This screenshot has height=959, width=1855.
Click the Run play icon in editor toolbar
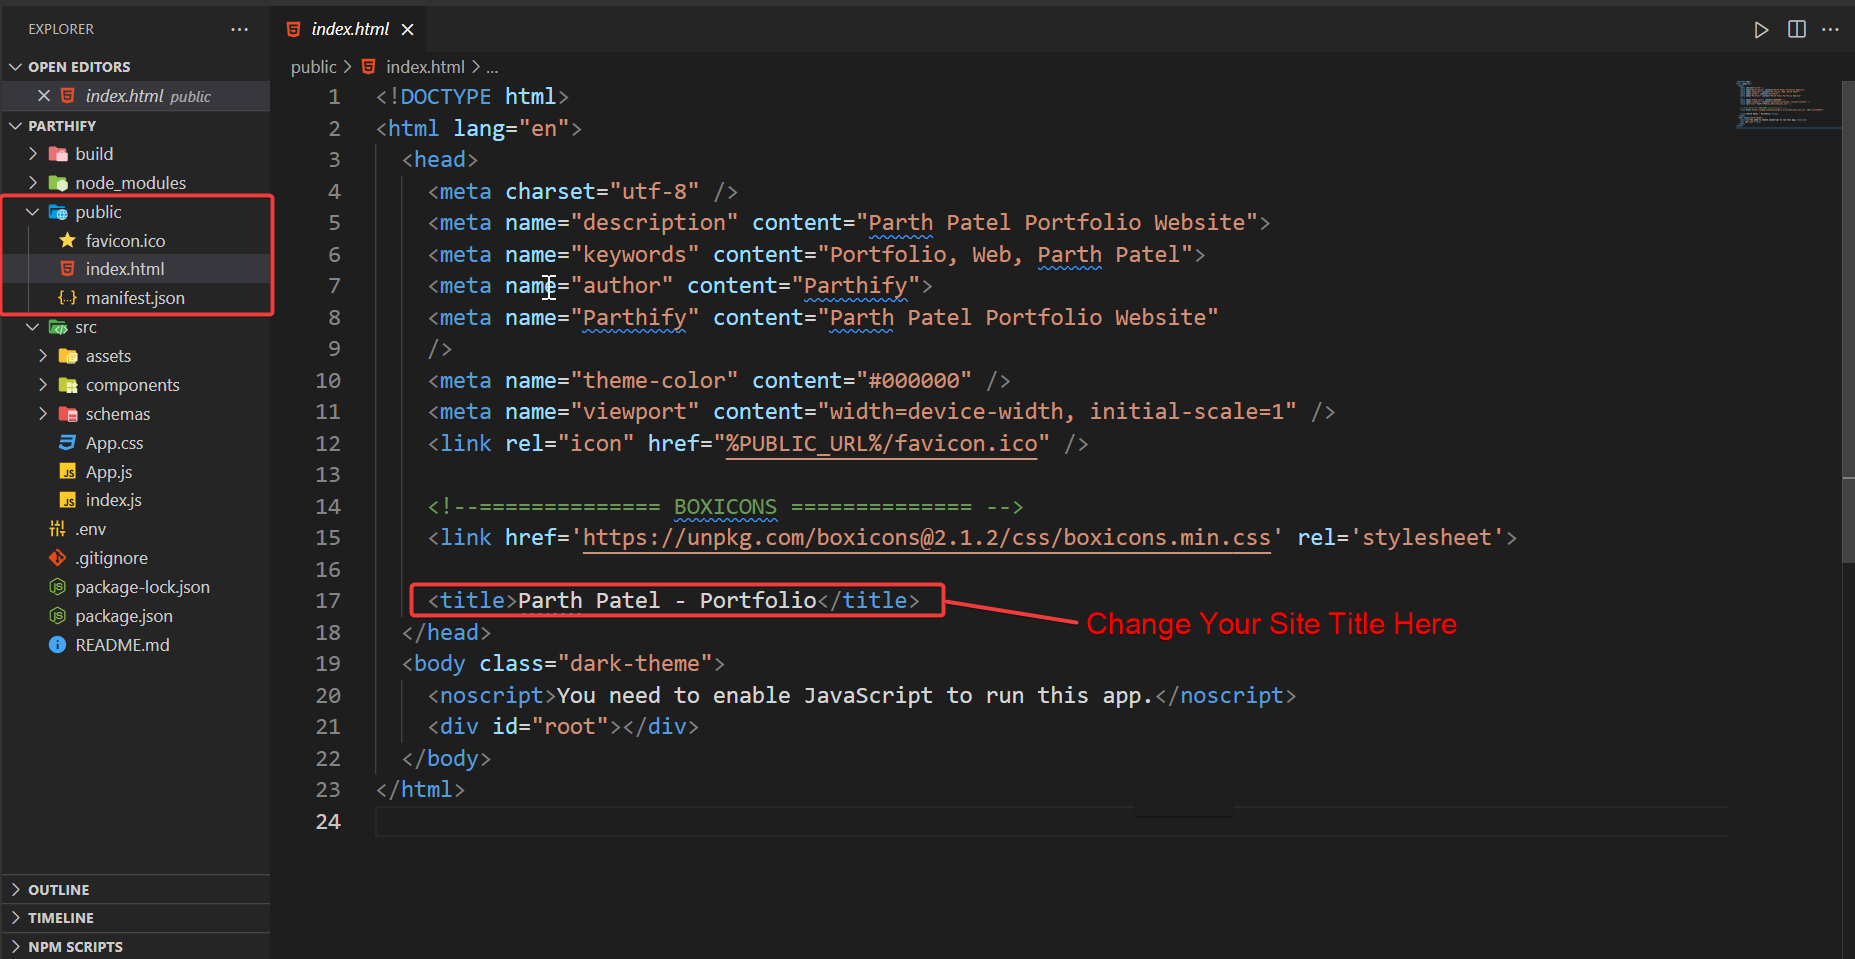(1761, 30)
